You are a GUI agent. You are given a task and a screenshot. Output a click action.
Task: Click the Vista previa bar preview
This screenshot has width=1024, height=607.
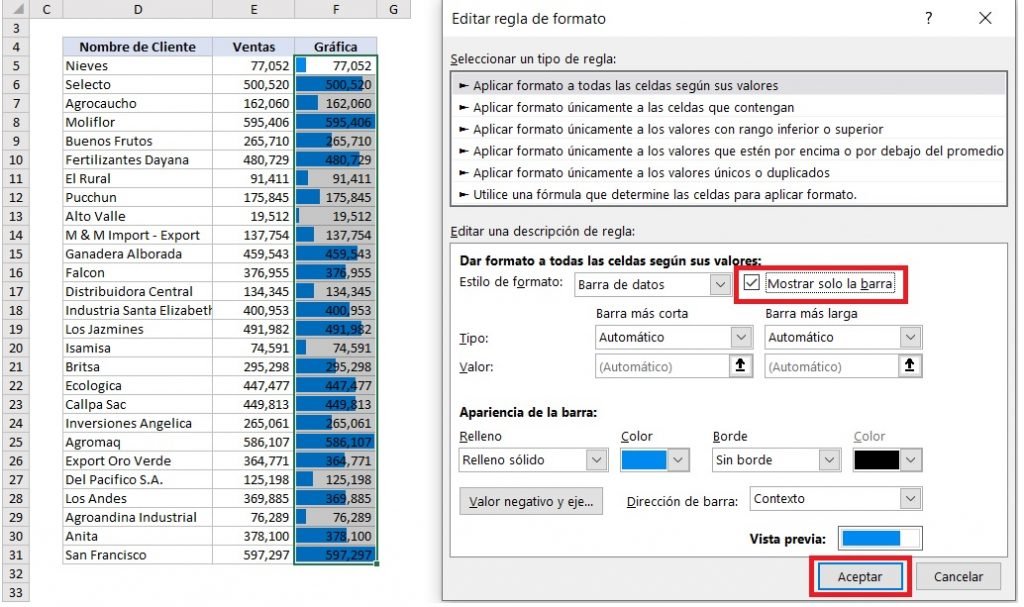(877, 539)
